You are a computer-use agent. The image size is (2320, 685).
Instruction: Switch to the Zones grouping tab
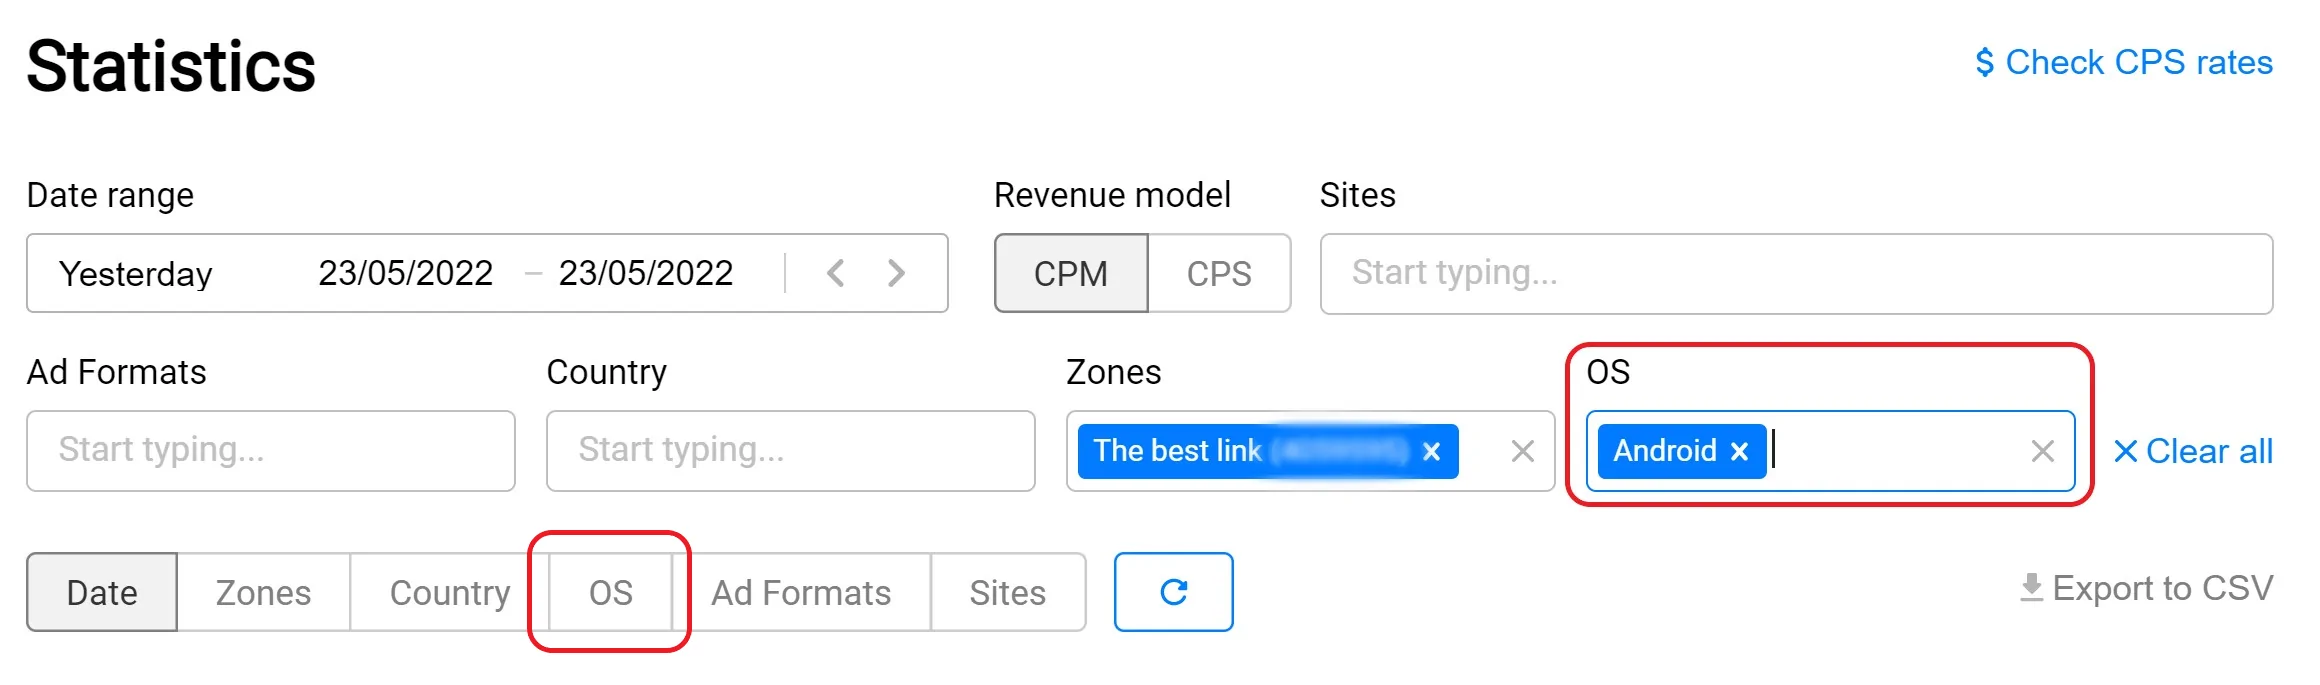[x=263, y=593]
